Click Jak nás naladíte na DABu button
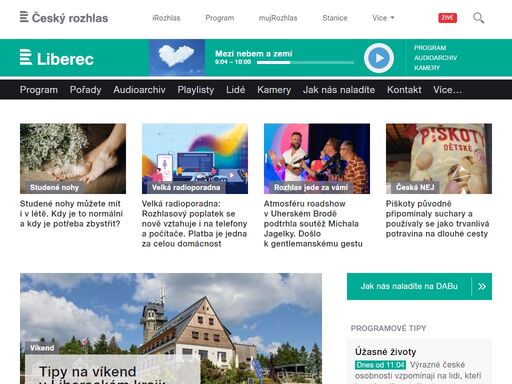Viewport: 512px width, 384px height. (419, 286)
